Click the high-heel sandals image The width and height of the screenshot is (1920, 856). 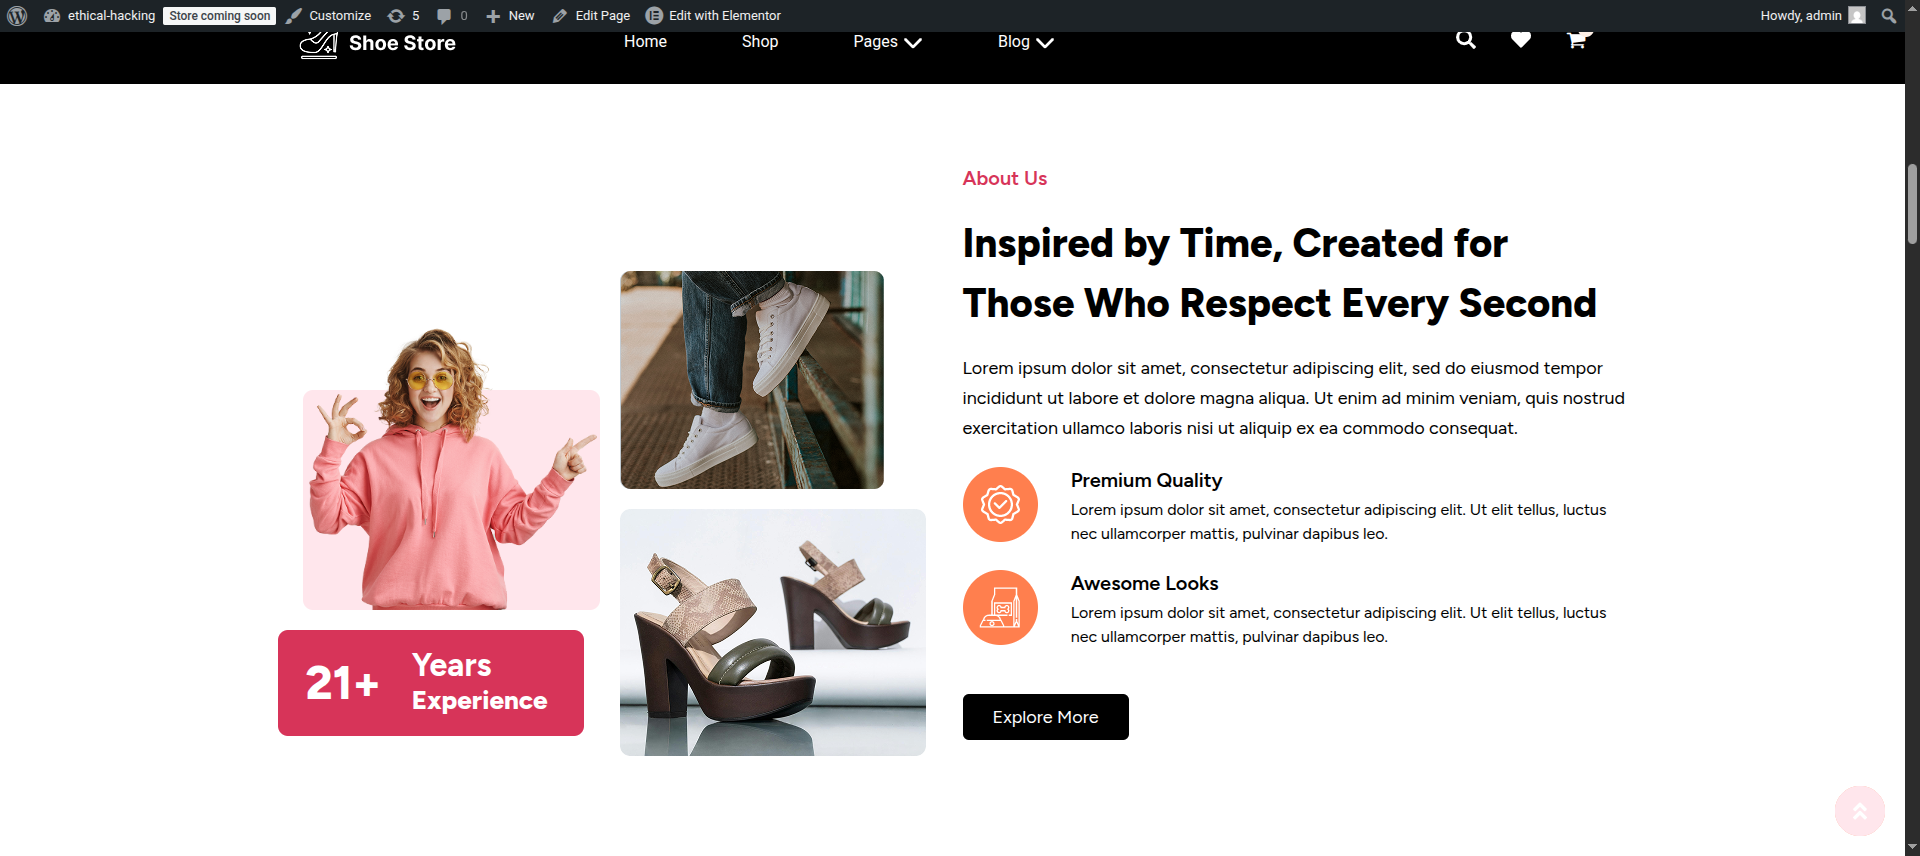point(773,632)
